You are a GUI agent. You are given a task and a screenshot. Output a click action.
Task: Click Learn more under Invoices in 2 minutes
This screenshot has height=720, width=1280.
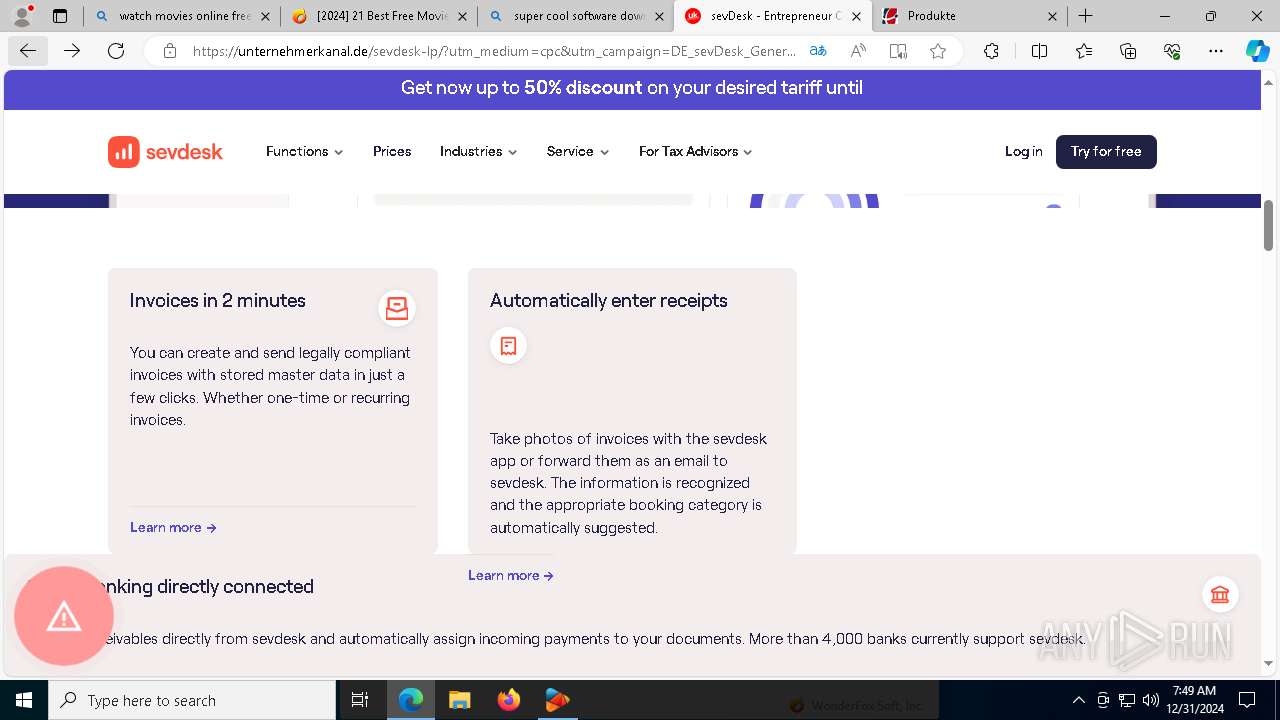173,528
